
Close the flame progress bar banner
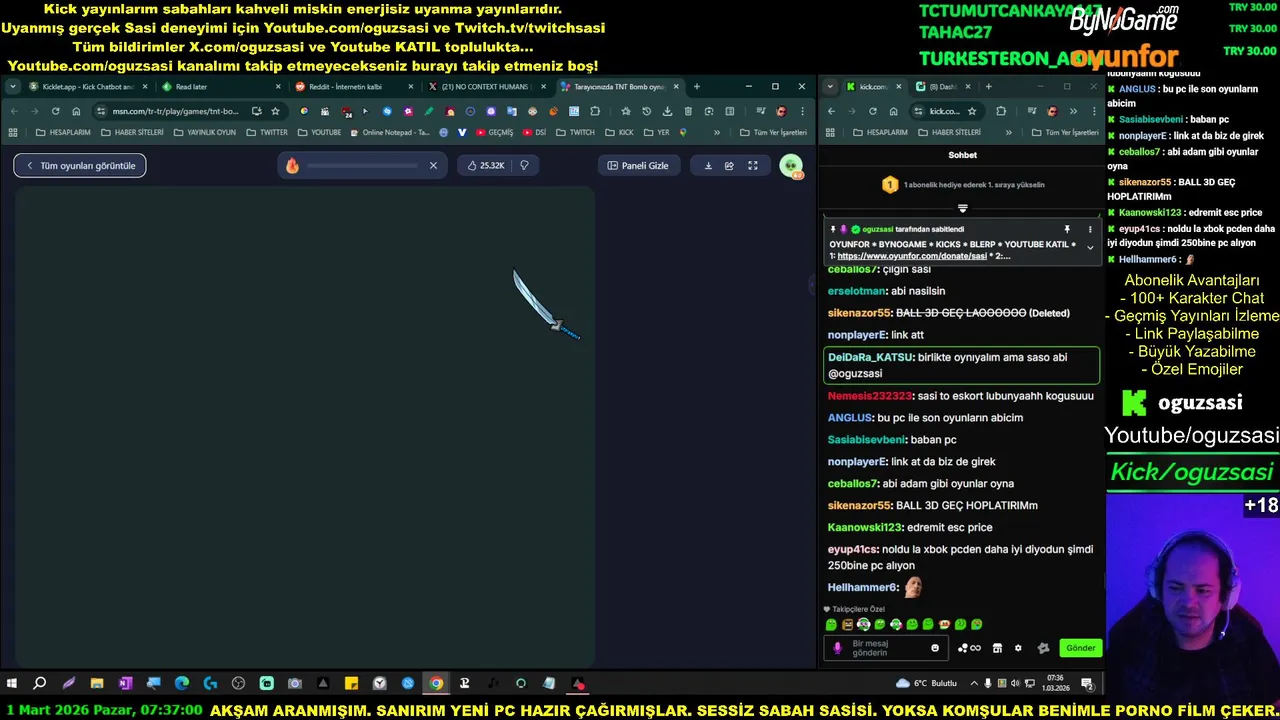pos(433,166)
